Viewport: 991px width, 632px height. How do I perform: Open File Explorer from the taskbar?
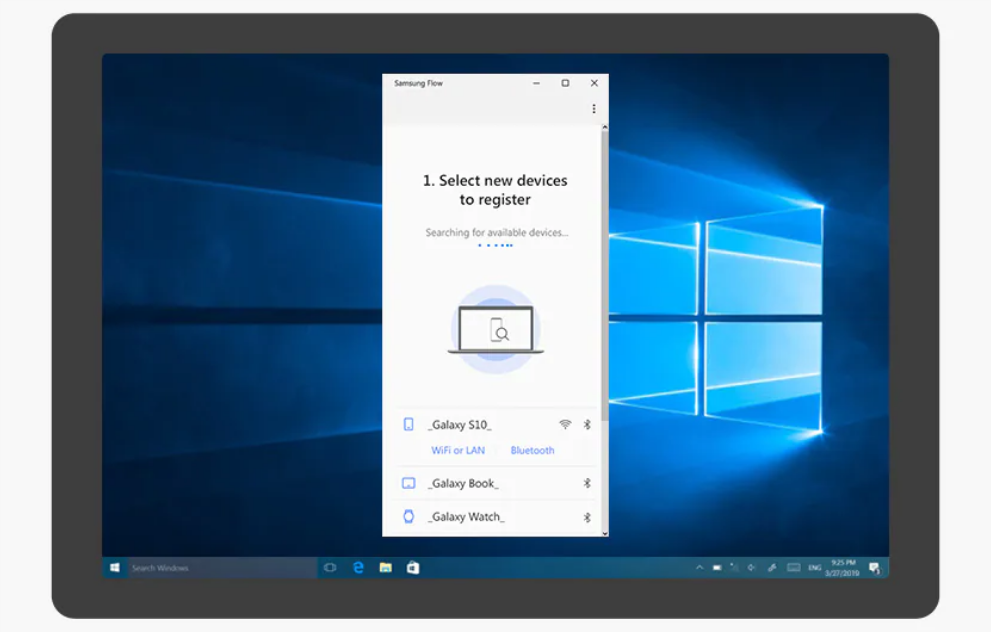[386, 568]
